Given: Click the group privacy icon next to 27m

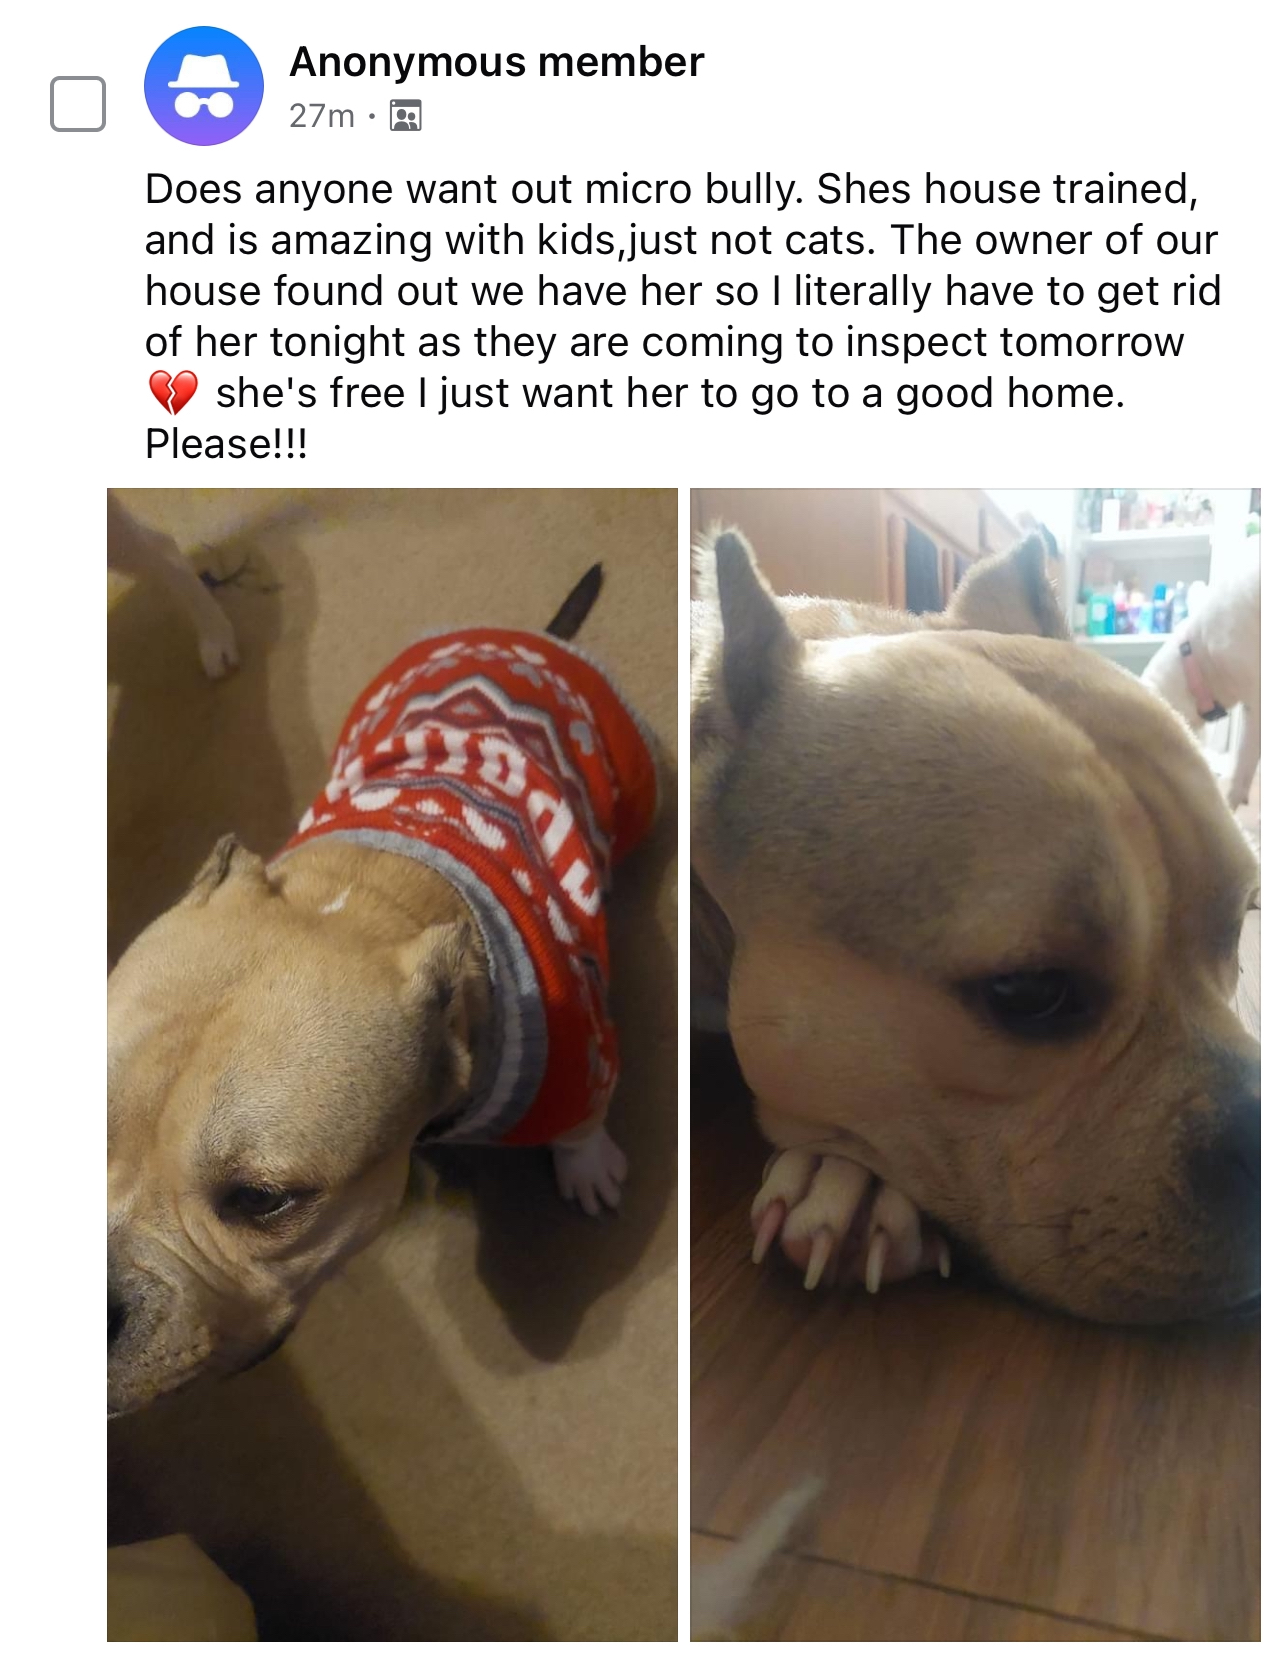Looking at the screenshot, I should click(x=405, y=116).
